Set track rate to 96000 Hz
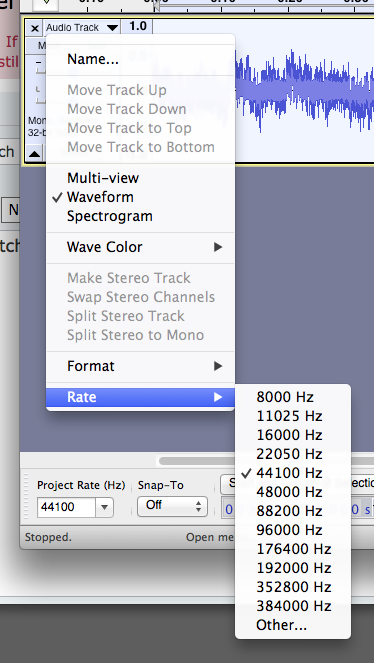This screenshot has width=374, height=663. tap(293, 530)
